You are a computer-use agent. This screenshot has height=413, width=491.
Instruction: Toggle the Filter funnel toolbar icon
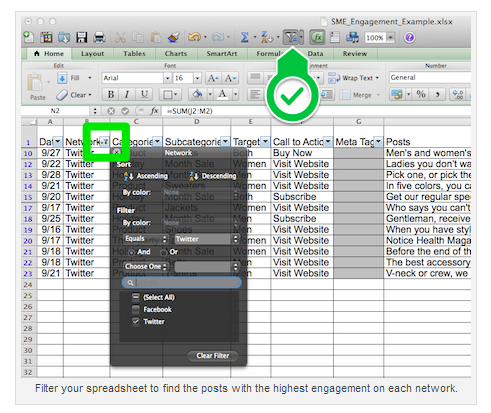tap(291, 37)
